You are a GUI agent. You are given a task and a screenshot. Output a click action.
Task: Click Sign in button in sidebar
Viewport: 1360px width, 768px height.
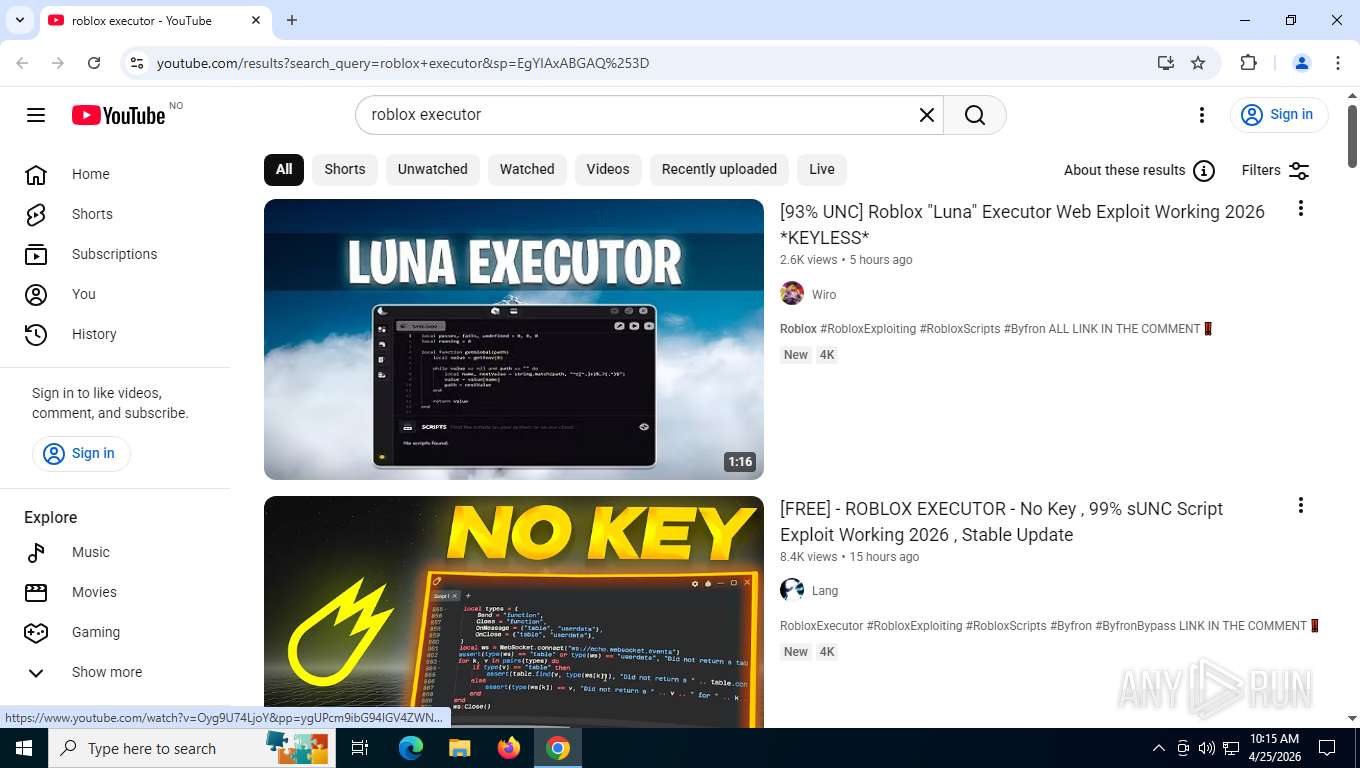[81, 453]
